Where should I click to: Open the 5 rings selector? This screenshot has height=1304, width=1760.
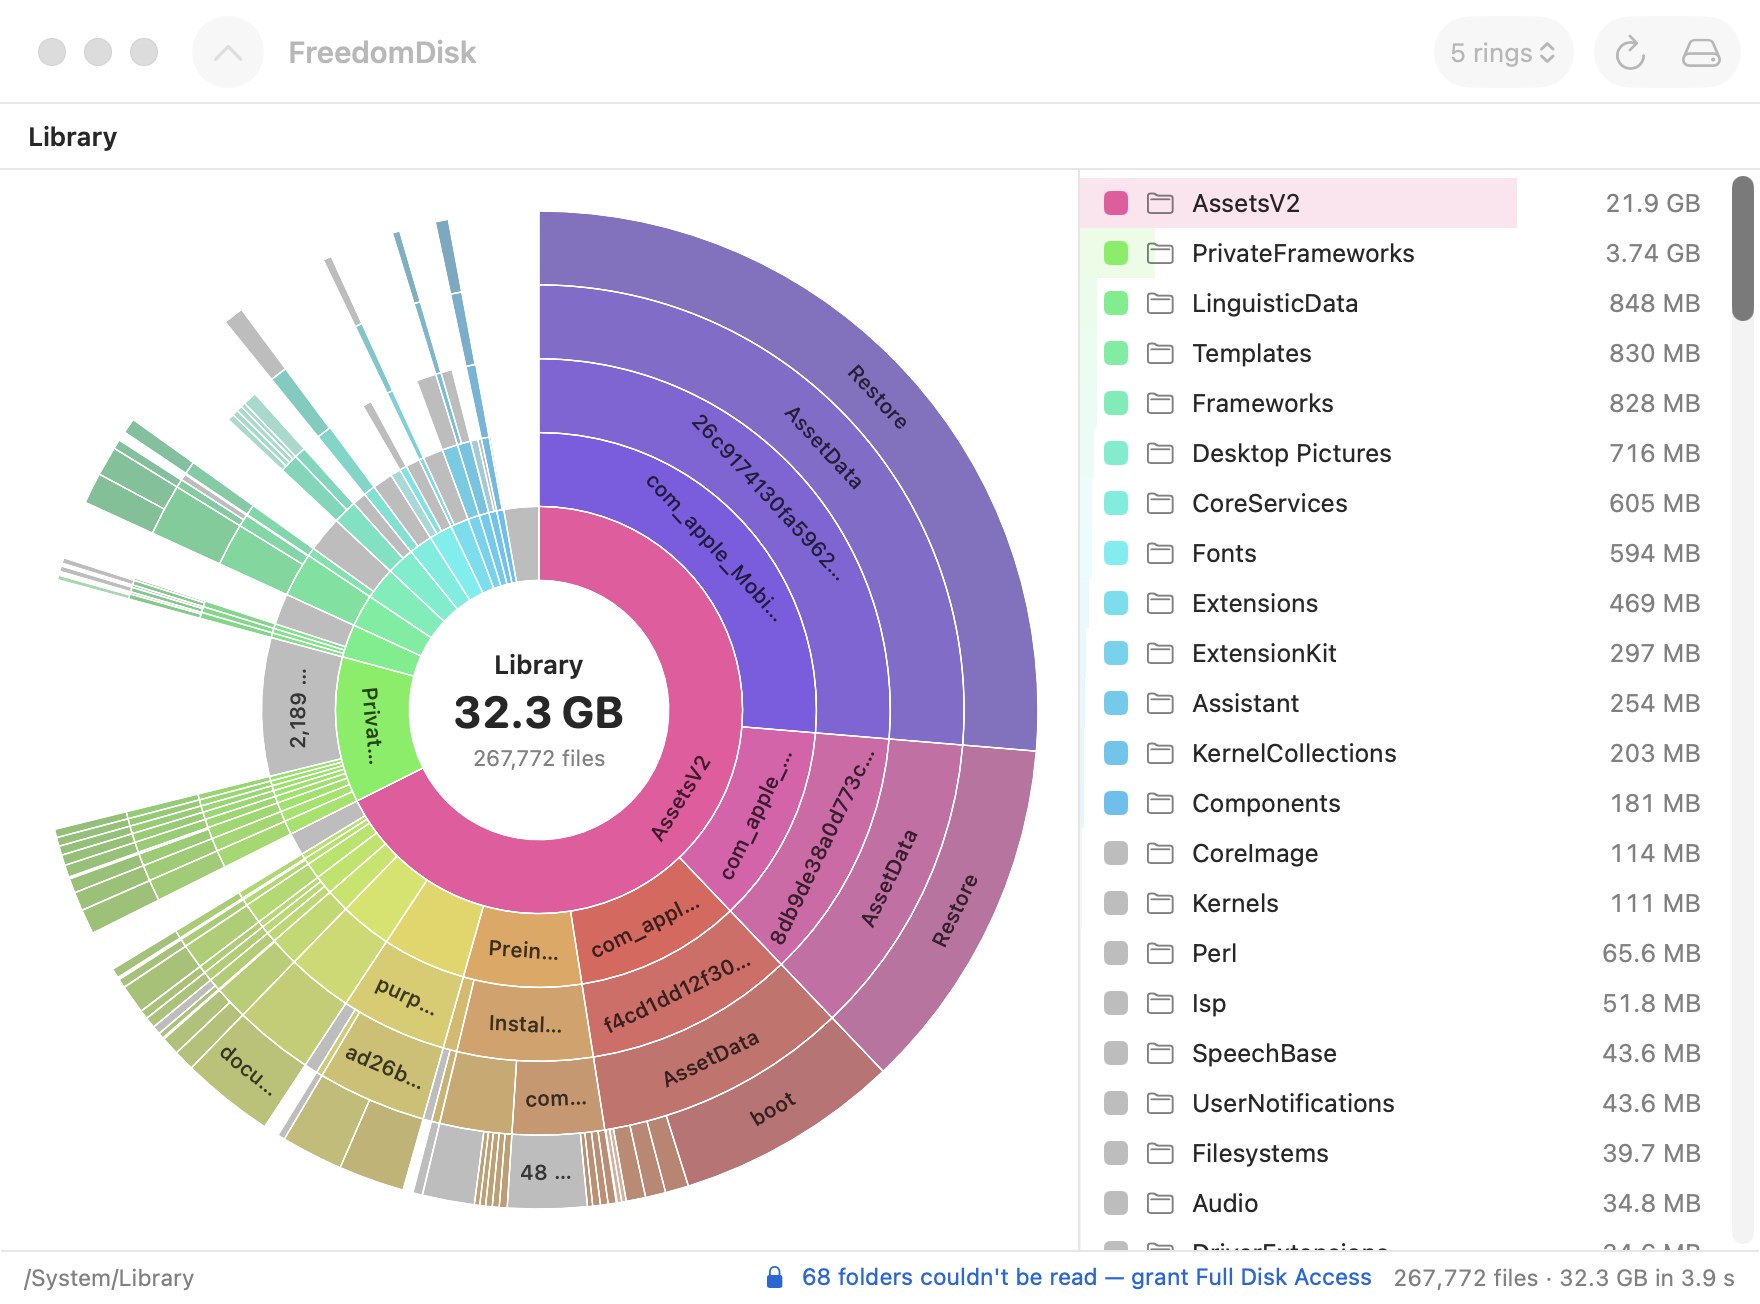point(1503,52)
